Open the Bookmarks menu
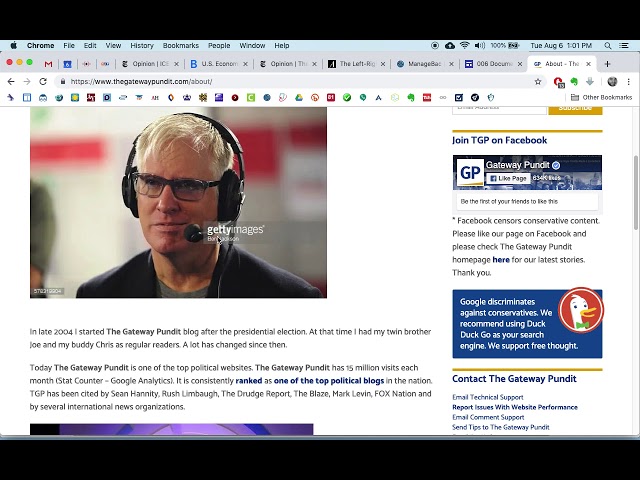640x480 pixels. click(x=181, y=46)
